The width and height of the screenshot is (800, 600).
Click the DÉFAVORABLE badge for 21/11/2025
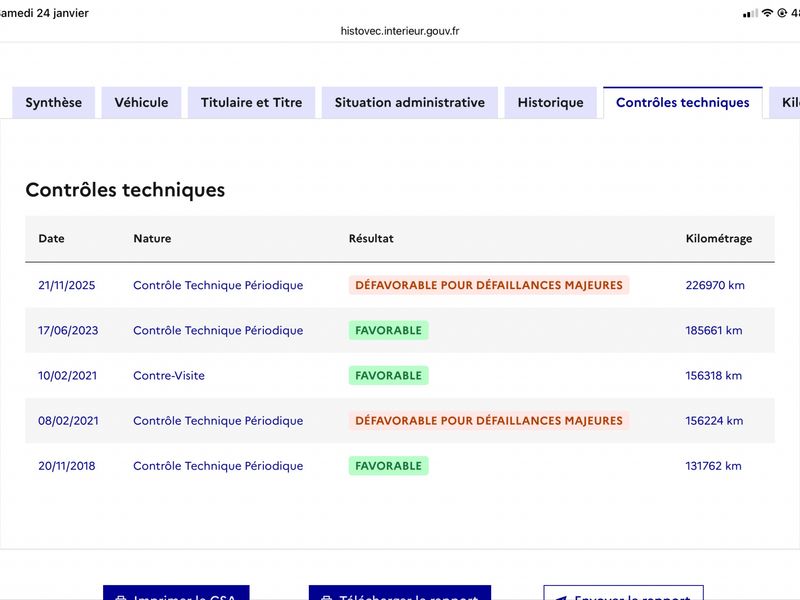(x=489, y=285)
